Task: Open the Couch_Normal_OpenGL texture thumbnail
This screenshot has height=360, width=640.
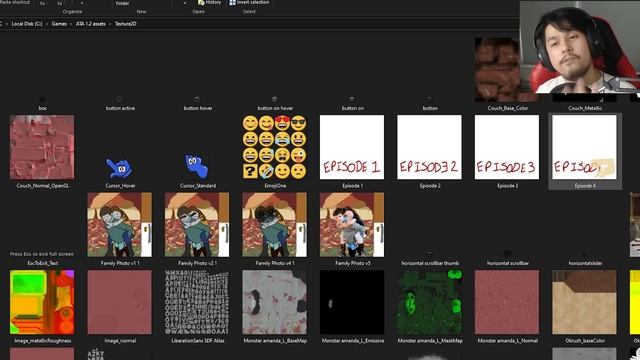Action: coord(42,147)
